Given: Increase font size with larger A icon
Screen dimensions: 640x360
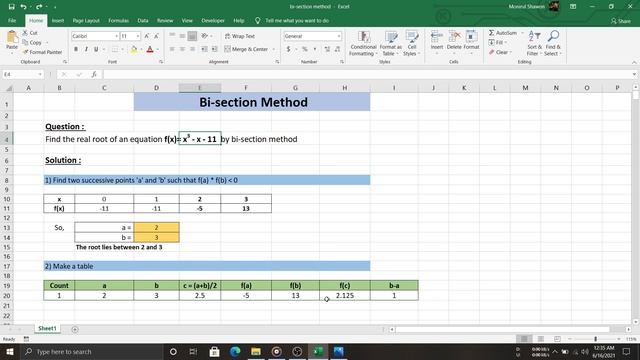Looking at the screenshot, I should [x=147, y=36].
